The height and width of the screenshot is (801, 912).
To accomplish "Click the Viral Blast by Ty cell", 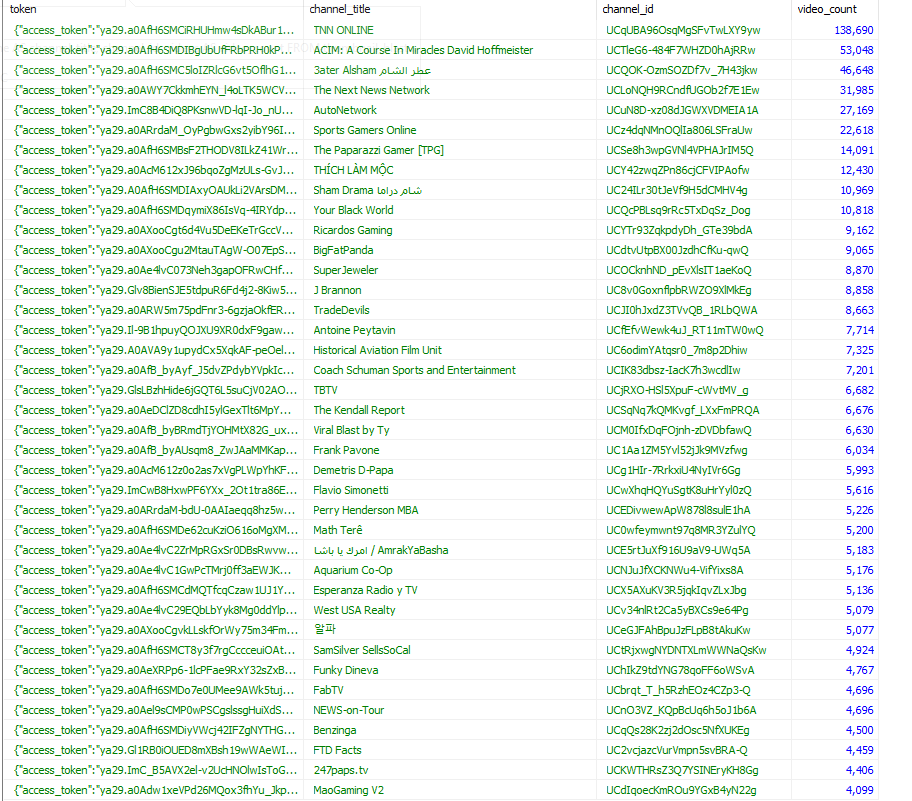I will tap(351, 430).
